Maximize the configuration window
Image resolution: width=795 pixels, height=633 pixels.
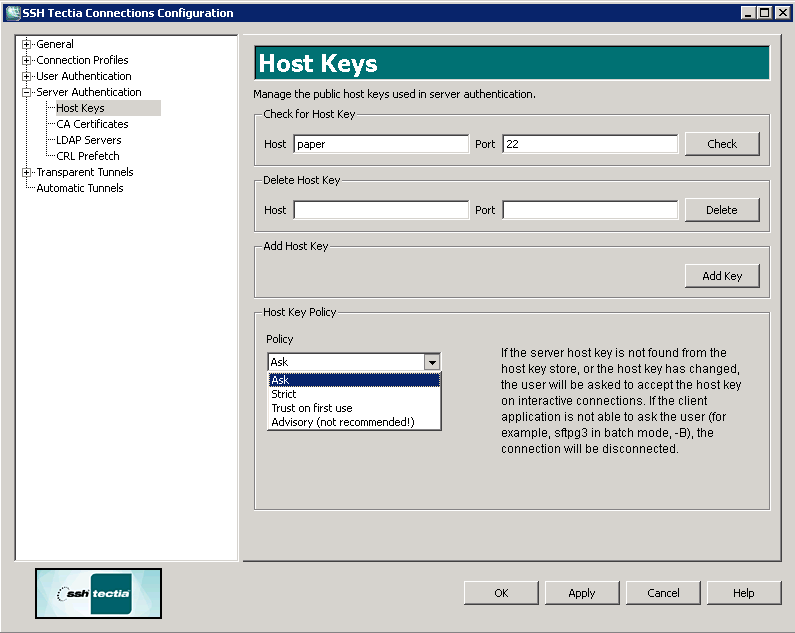(765, 13)
